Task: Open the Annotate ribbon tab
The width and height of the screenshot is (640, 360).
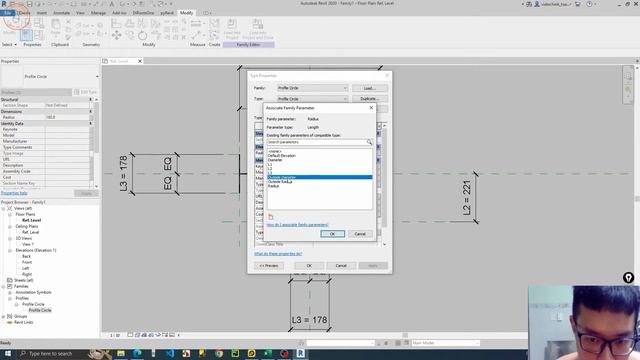Action: [x=62, y=13]
